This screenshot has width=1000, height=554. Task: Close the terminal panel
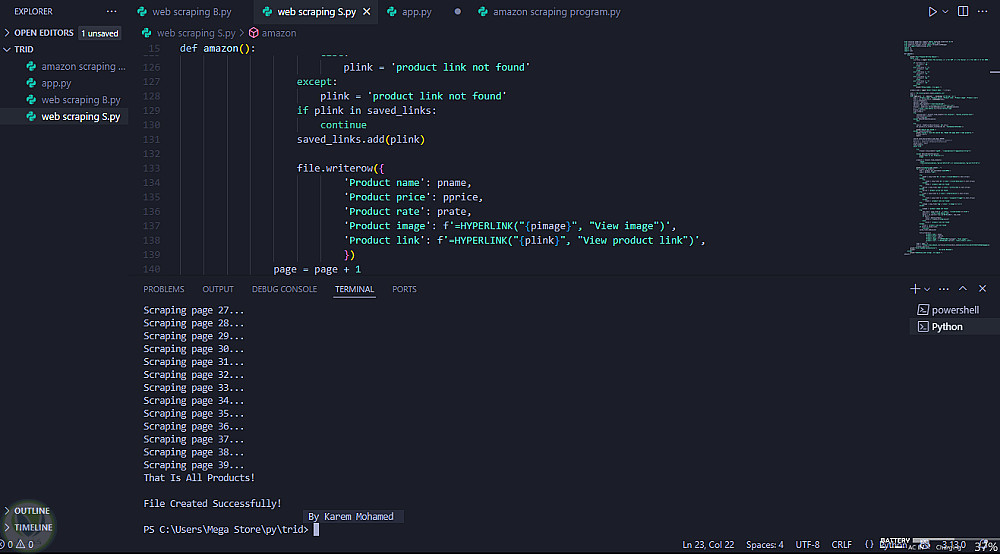[983, 289]
